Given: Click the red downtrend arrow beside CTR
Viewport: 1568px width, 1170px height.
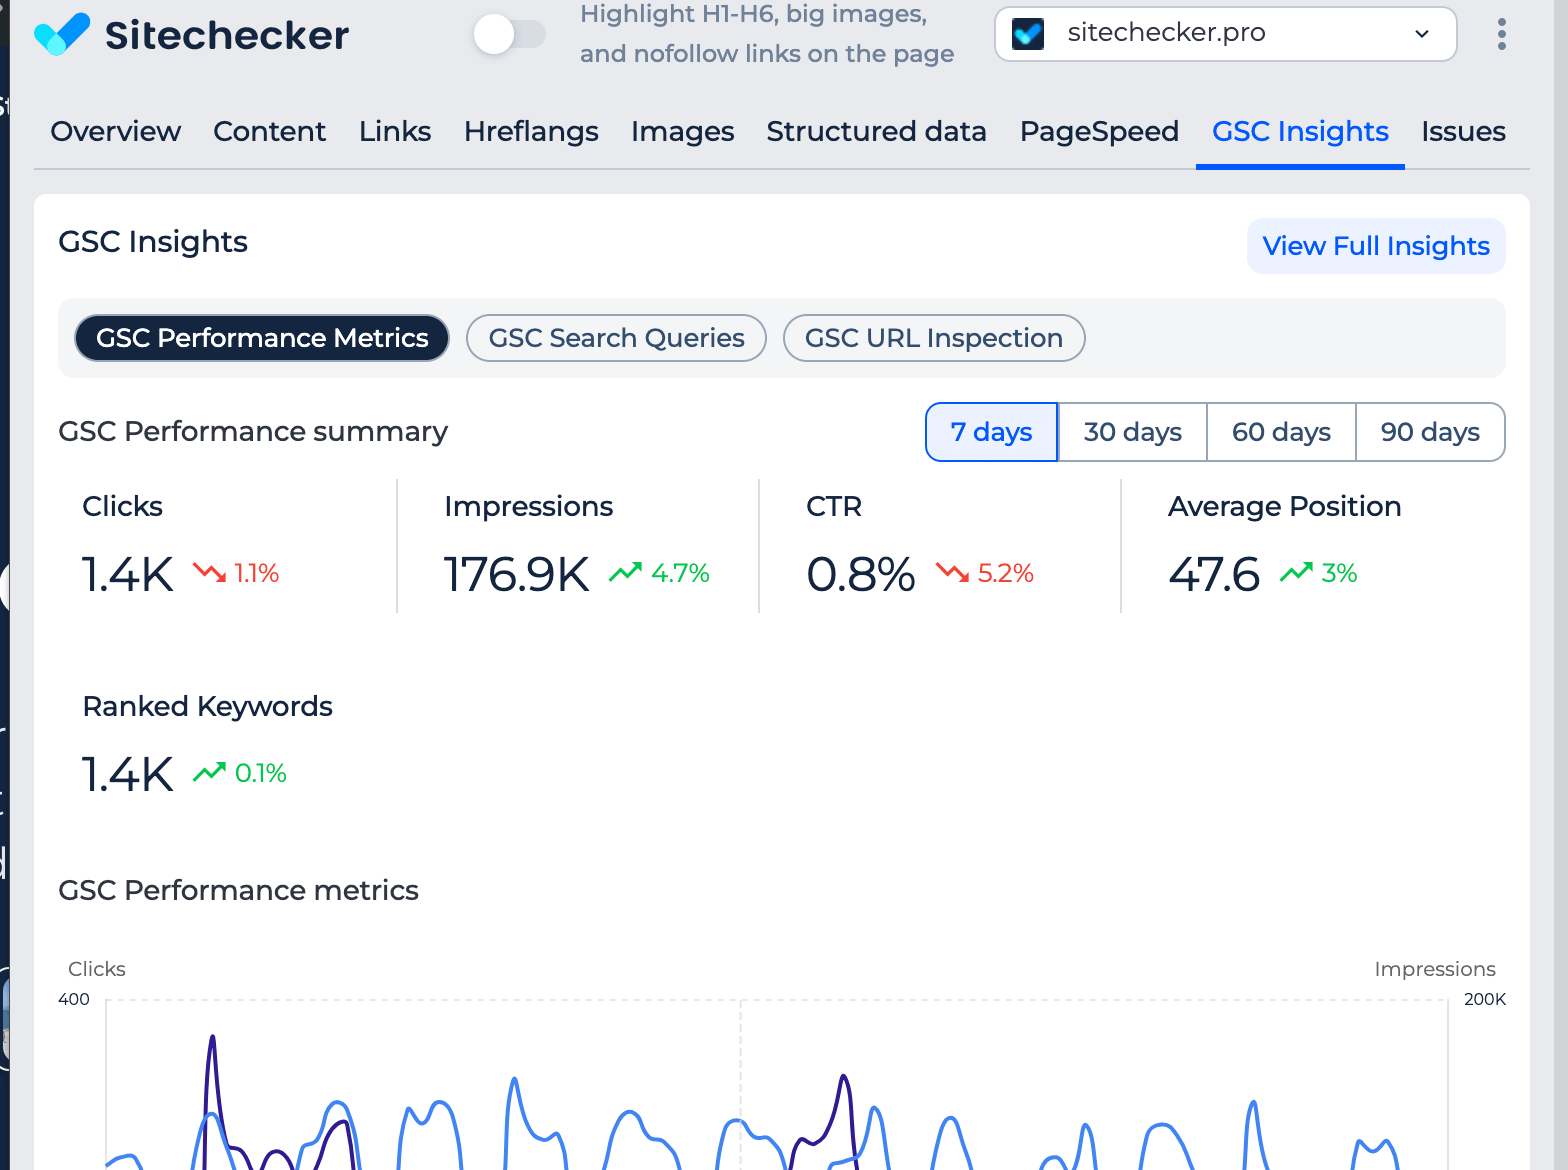Looking at the screenshot, I should pos(952,573).
